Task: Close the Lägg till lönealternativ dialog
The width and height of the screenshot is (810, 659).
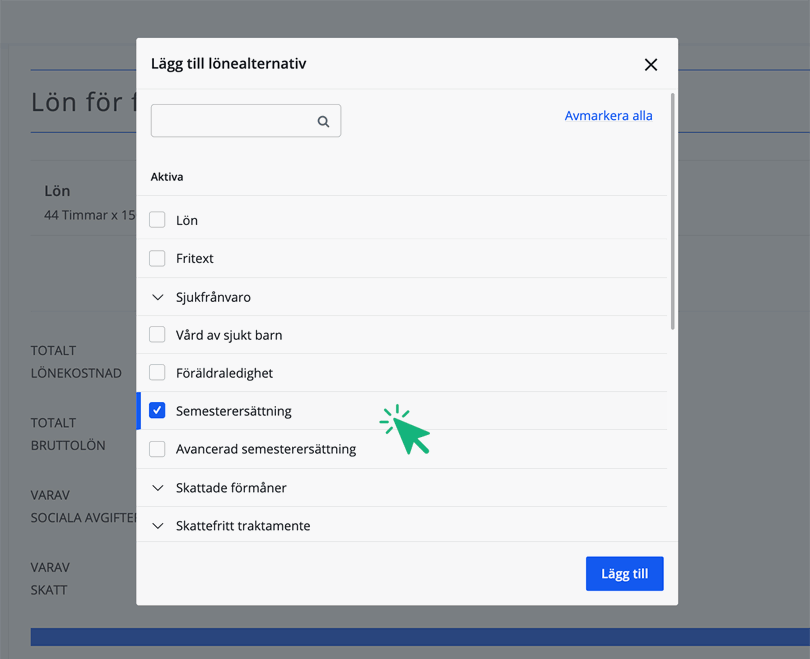Action: click(x=650, y=65)
